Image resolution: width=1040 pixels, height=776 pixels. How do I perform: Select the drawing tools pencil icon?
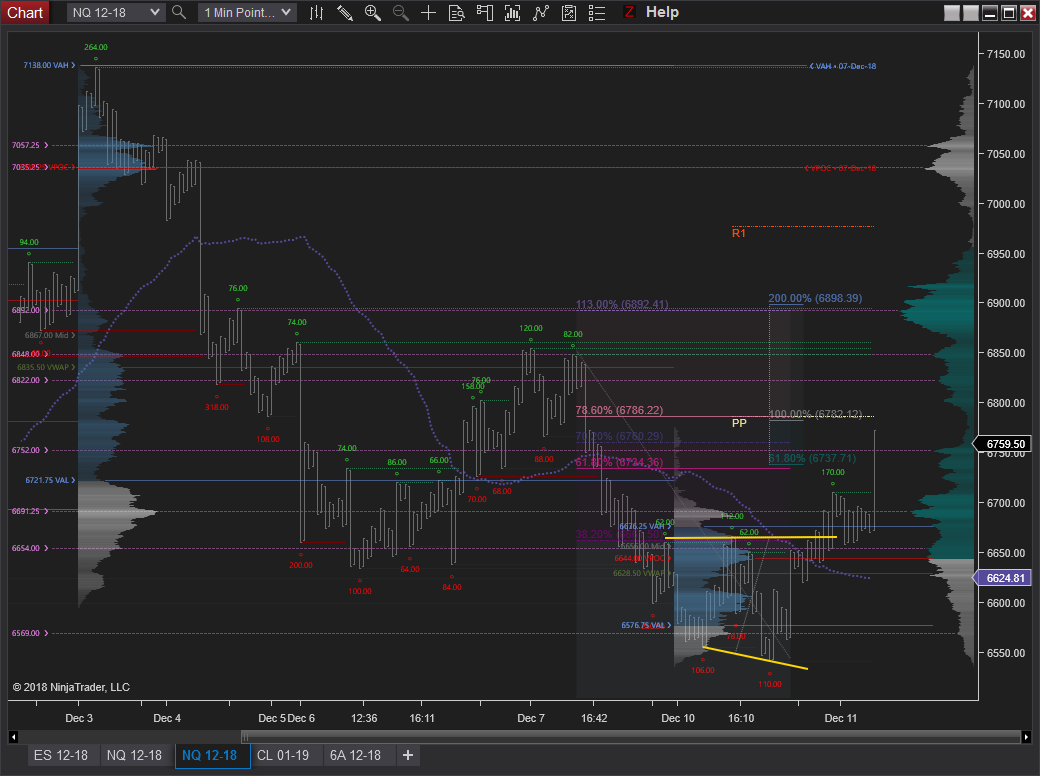tap(344, 12)
